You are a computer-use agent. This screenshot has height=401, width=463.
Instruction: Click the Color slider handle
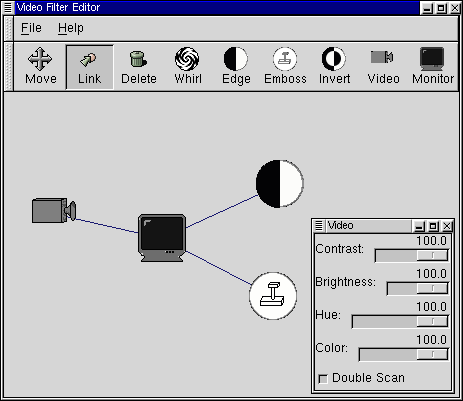pos(432,355)
